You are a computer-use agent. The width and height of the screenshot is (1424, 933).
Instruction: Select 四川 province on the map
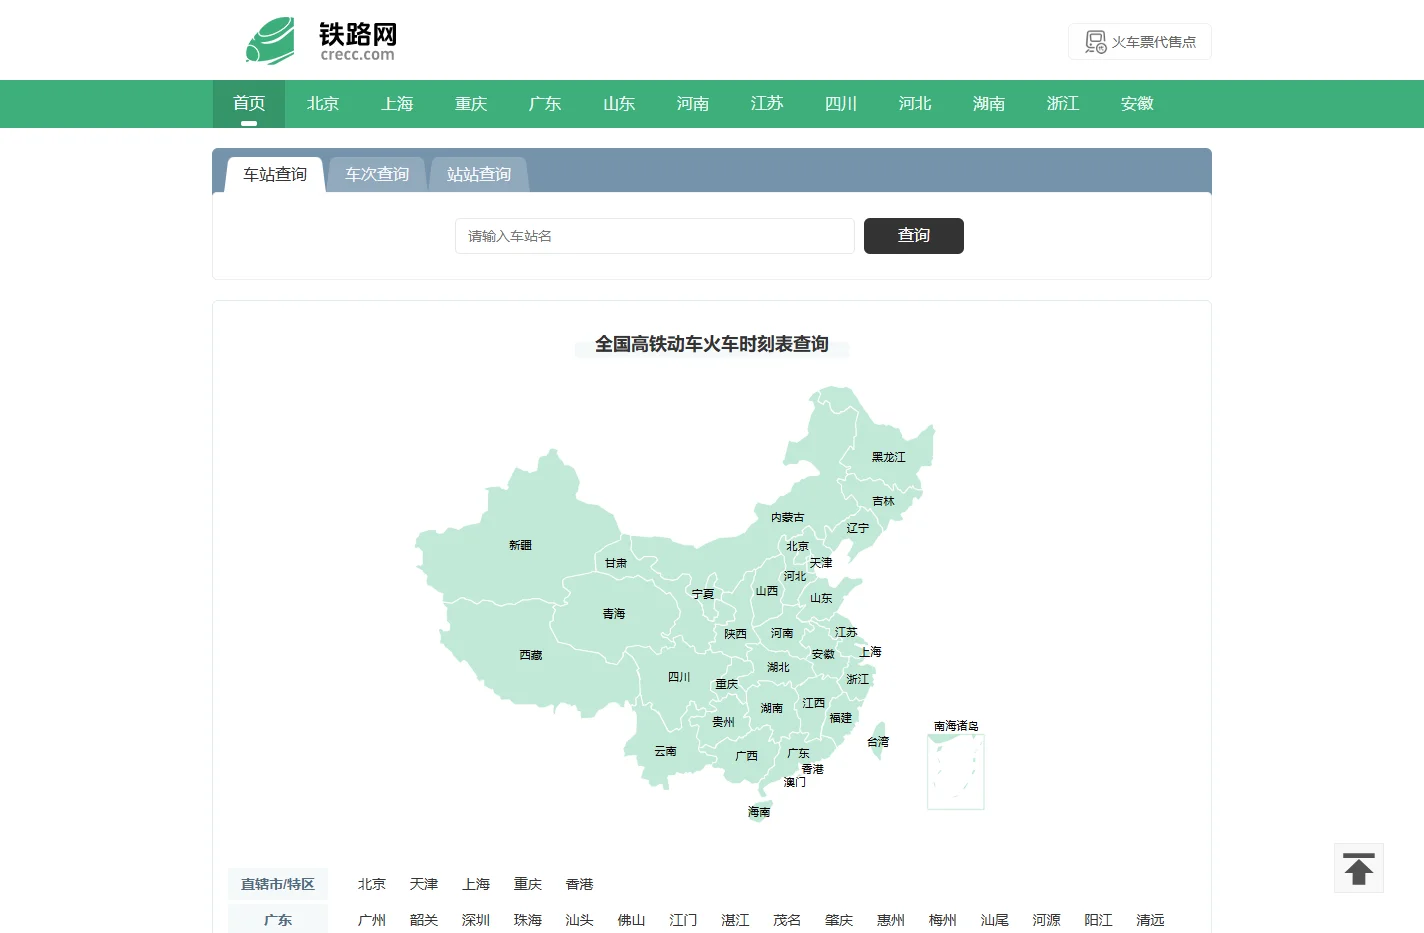679,677
